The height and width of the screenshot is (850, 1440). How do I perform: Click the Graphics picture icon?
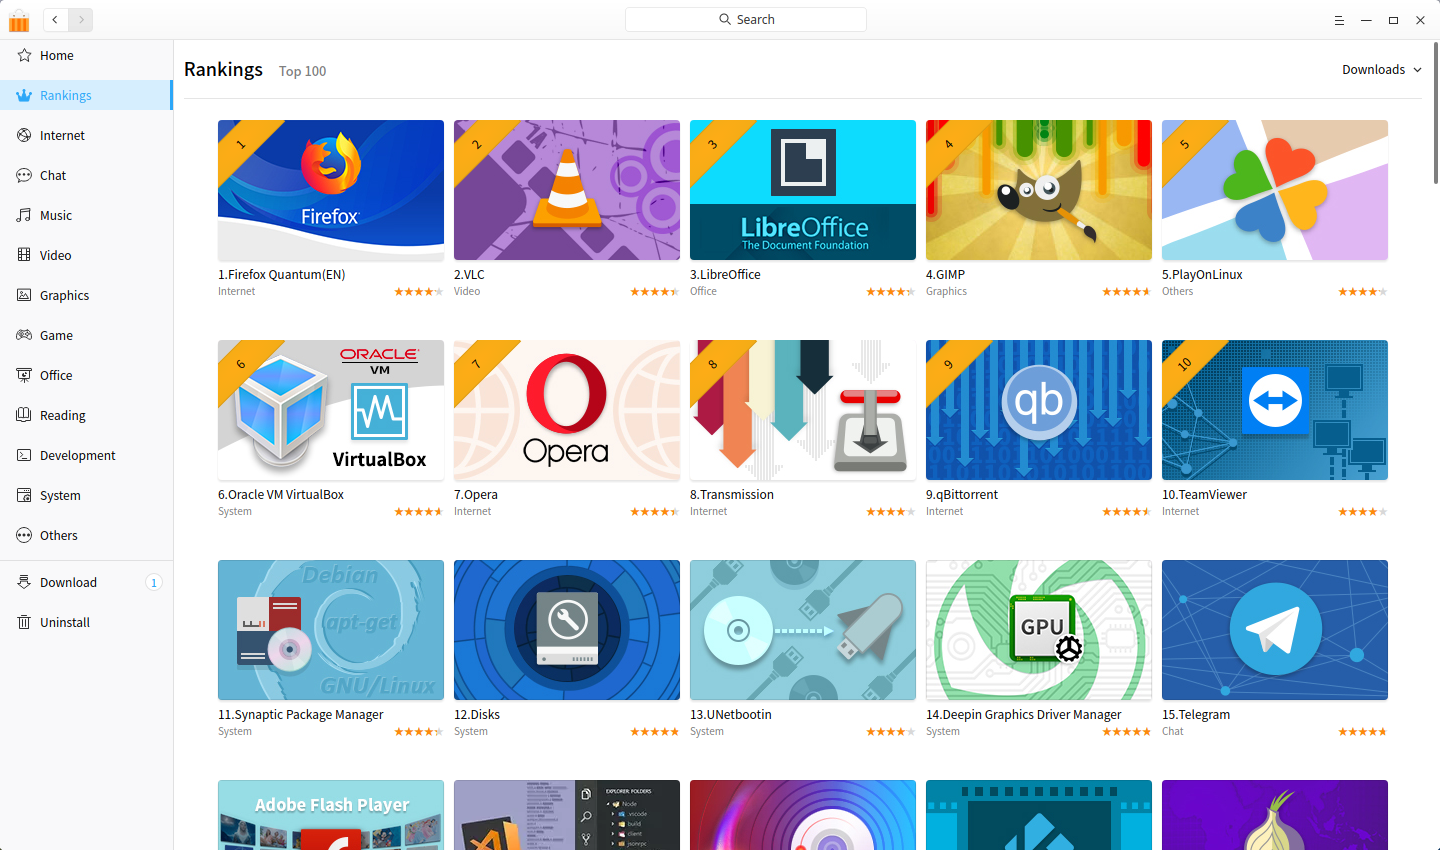pyautogui.click(x=24, y=295)
